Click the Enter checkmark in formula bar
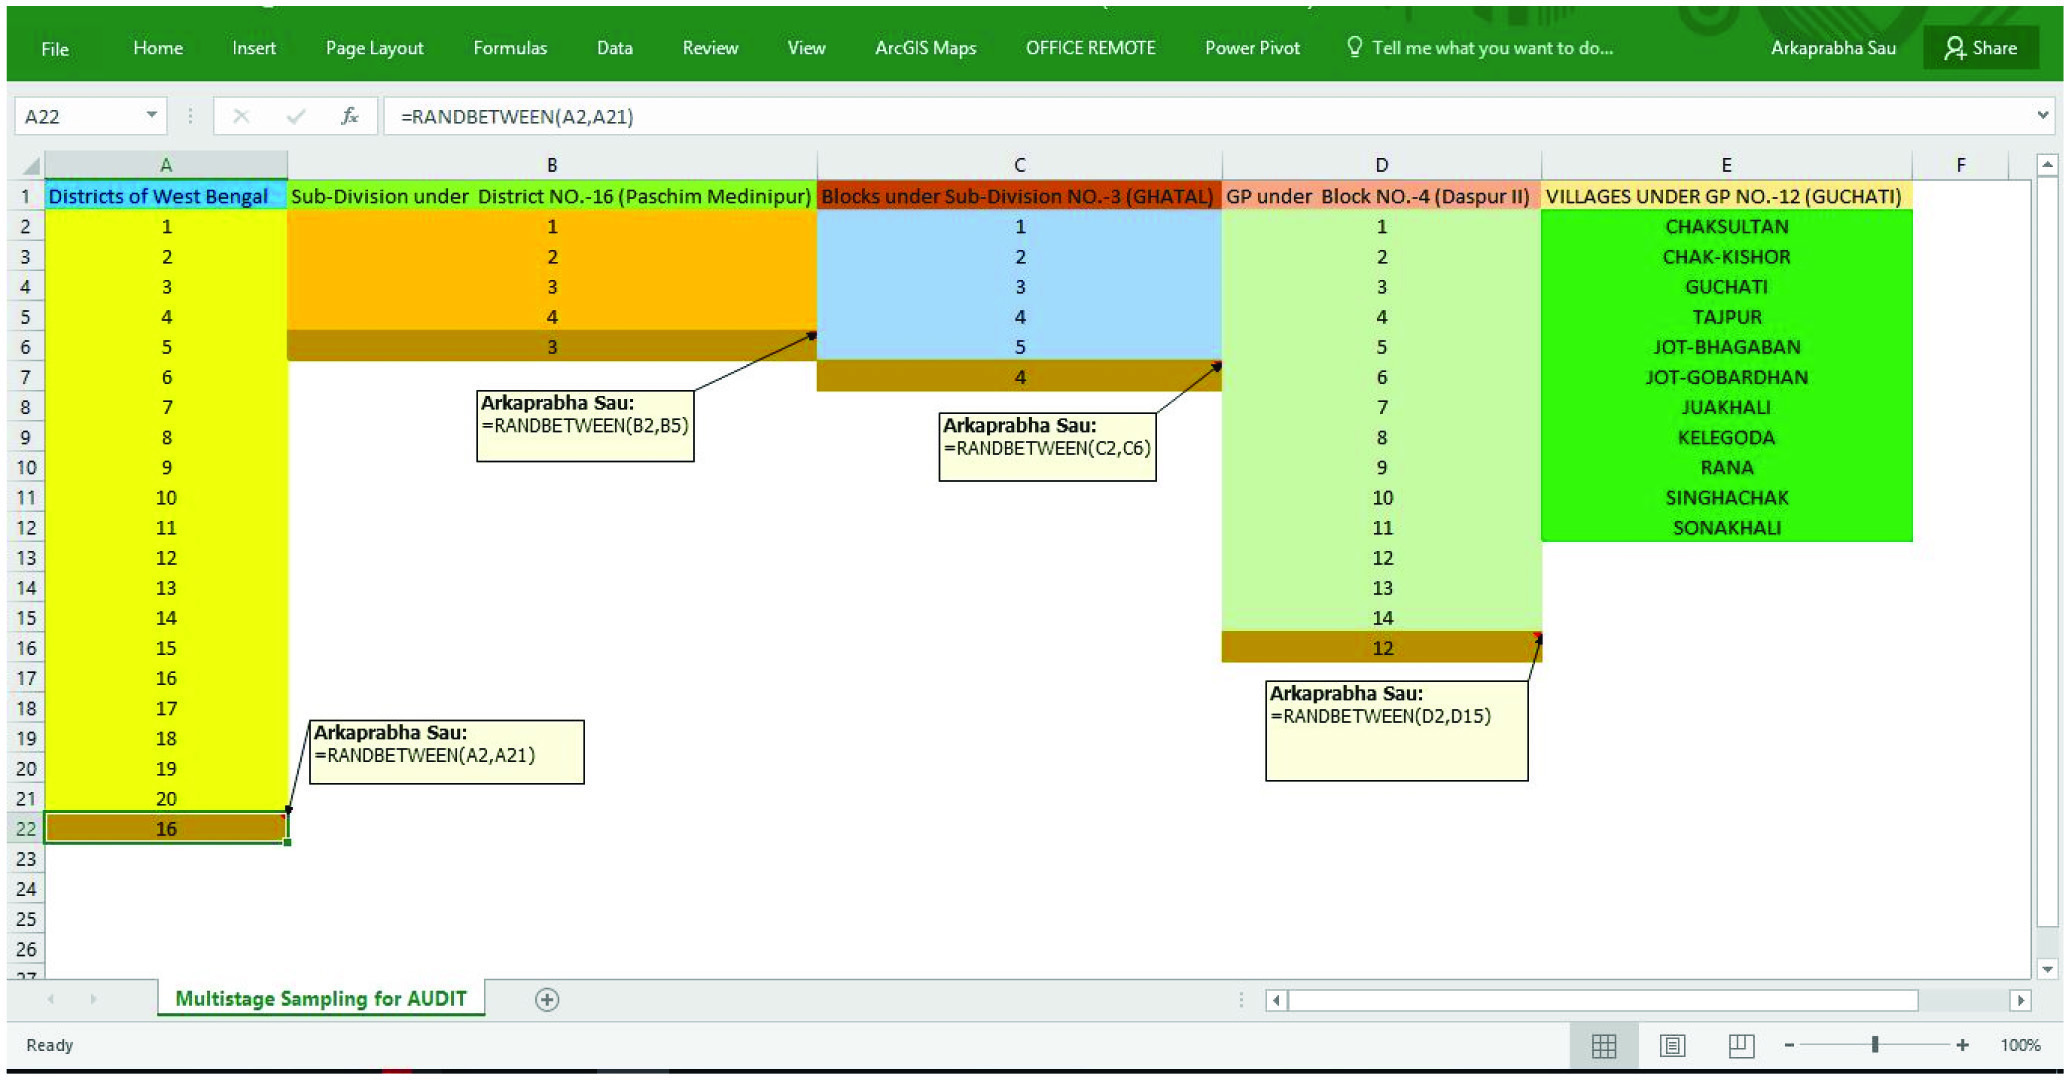The image size is (2064, 1090). pos(295,116)
